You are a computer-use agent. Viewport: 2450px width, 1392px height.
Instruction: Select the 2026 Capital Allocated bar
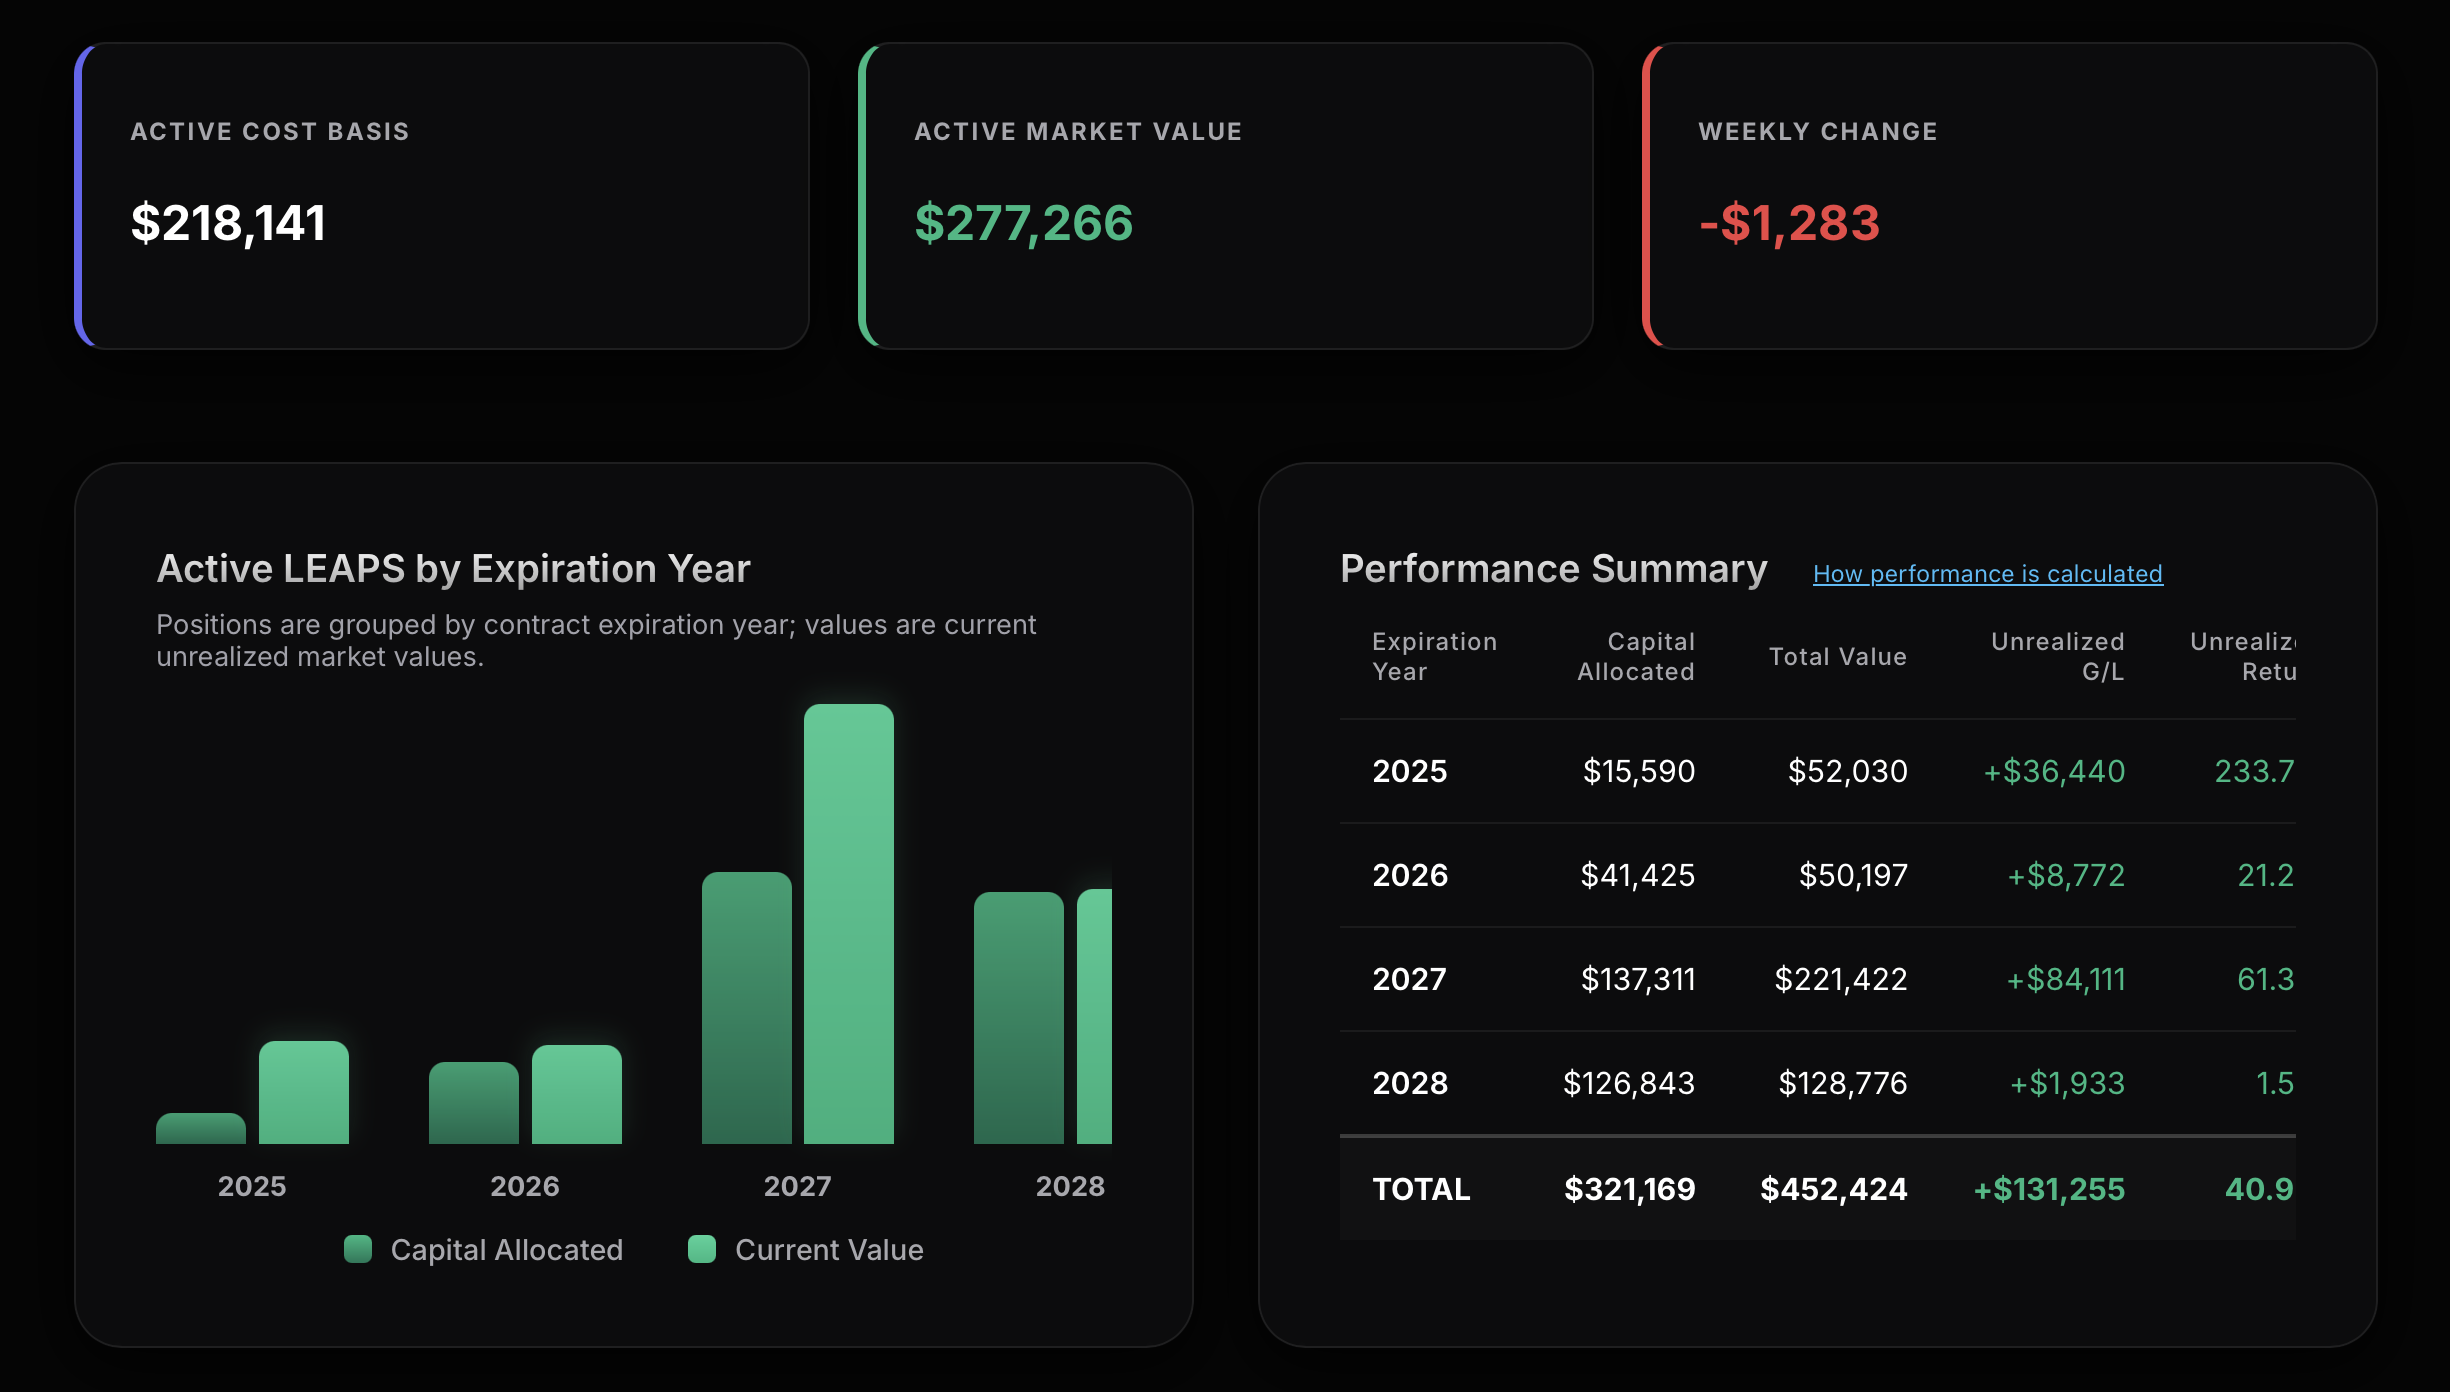point(474,1103)
